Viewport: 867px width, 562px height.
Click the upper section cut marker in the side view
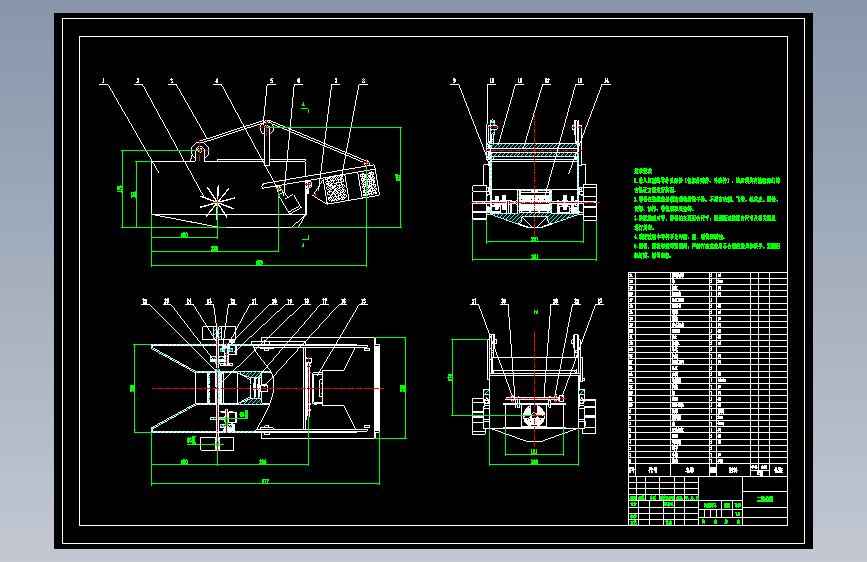pos(305,107)
